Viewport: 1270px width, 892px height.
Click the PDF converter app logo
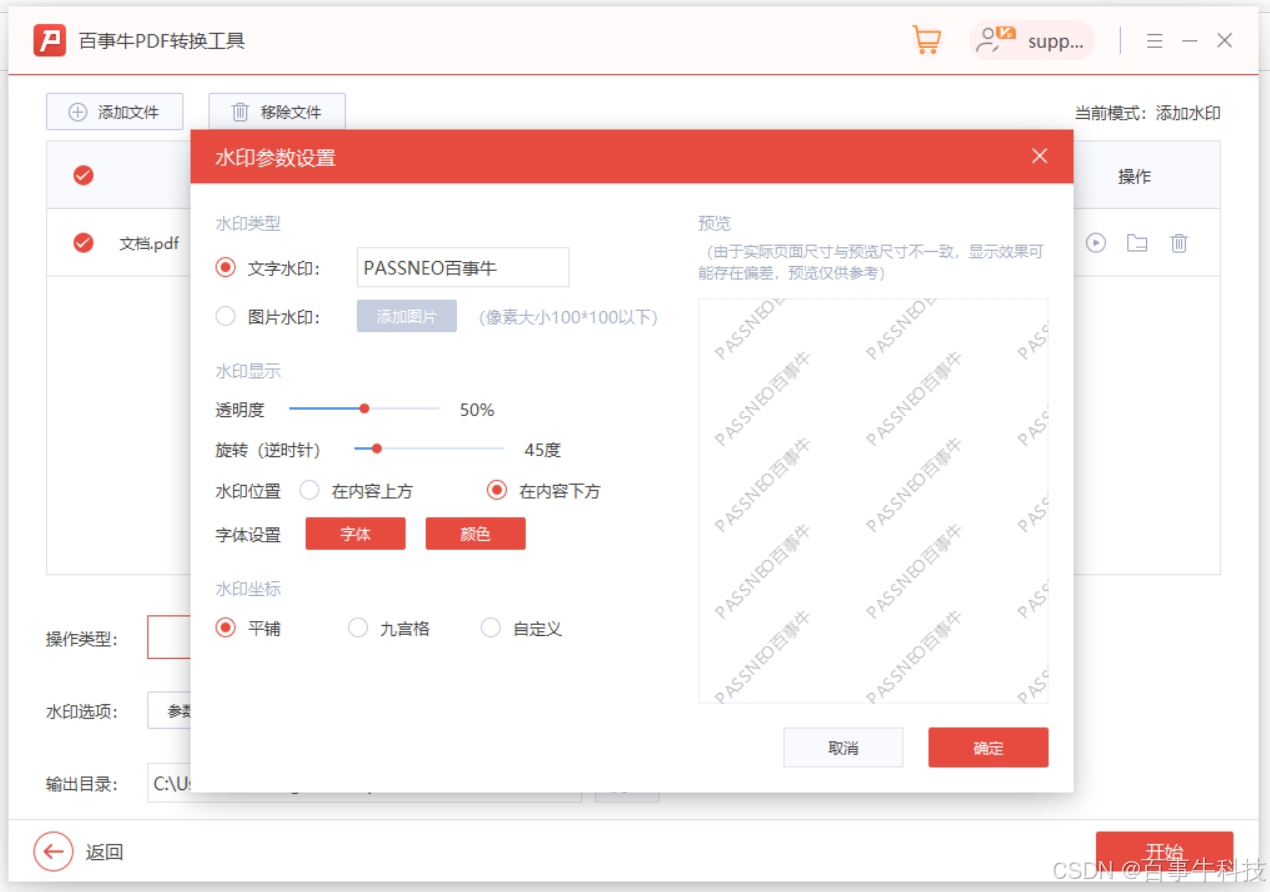click(50, 40)
